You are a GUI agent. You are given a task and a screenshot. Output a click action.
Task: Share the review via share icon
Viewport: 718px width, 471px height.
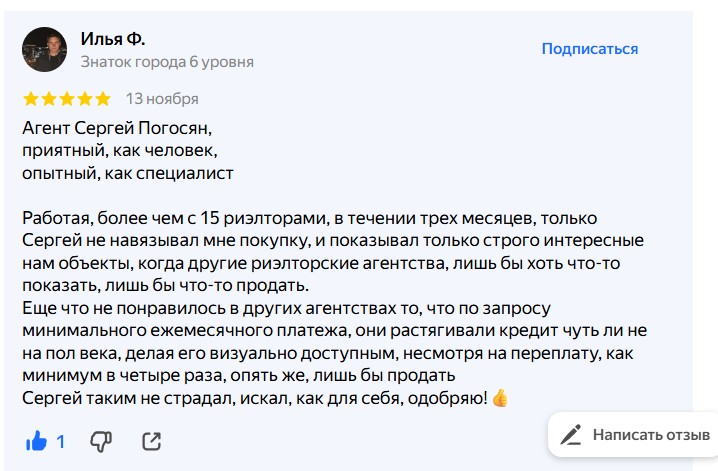[152, 441]
